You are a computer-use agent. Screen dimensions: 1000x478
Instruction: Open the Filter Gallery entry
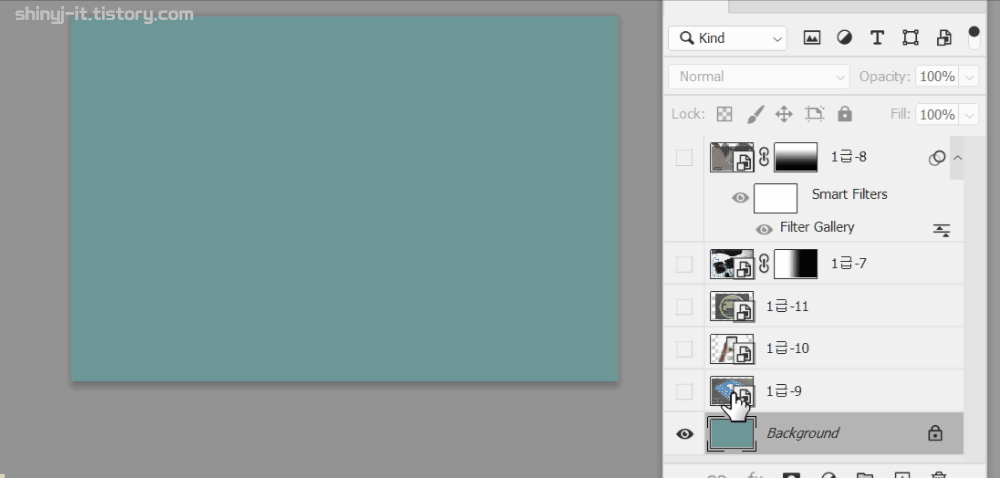click(817, 228)
